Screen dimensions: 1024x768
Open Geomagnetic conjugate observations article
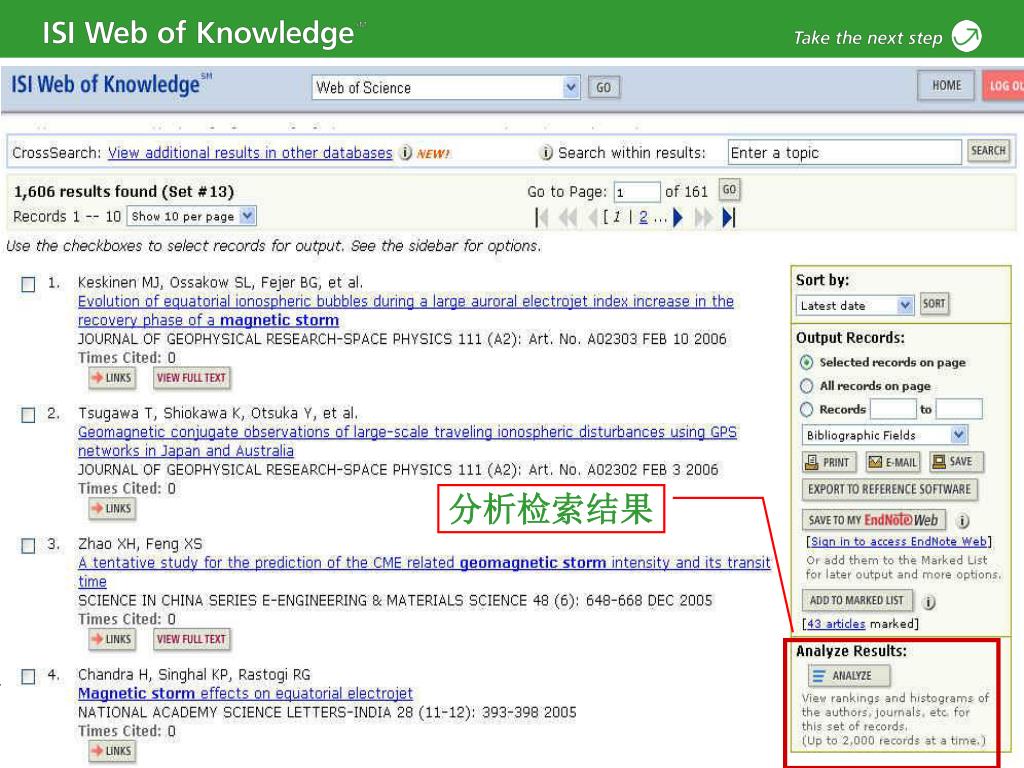(407, 441)
